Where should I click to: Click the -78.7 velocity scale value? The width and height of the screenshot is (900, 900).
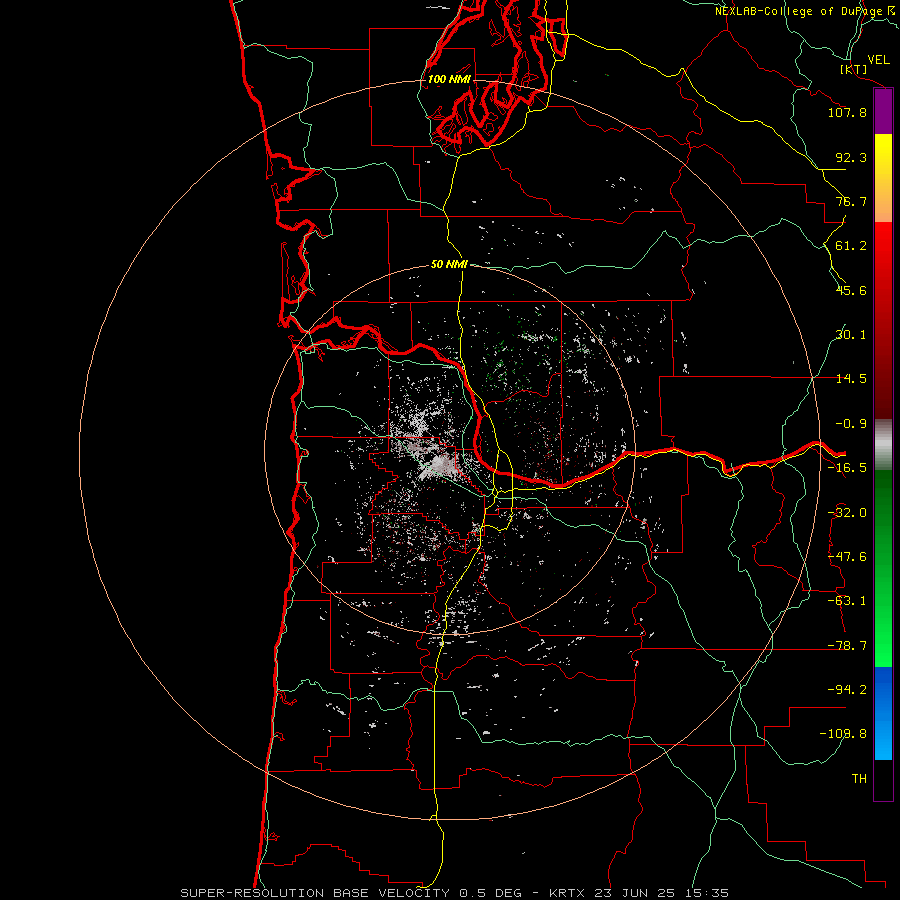coord(847,646)
